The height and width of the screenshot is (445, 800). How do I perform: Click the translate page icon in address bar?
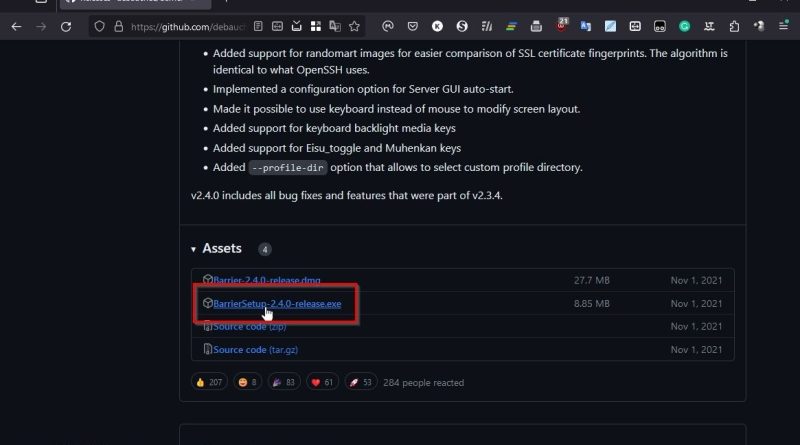(x=335, y=26)
